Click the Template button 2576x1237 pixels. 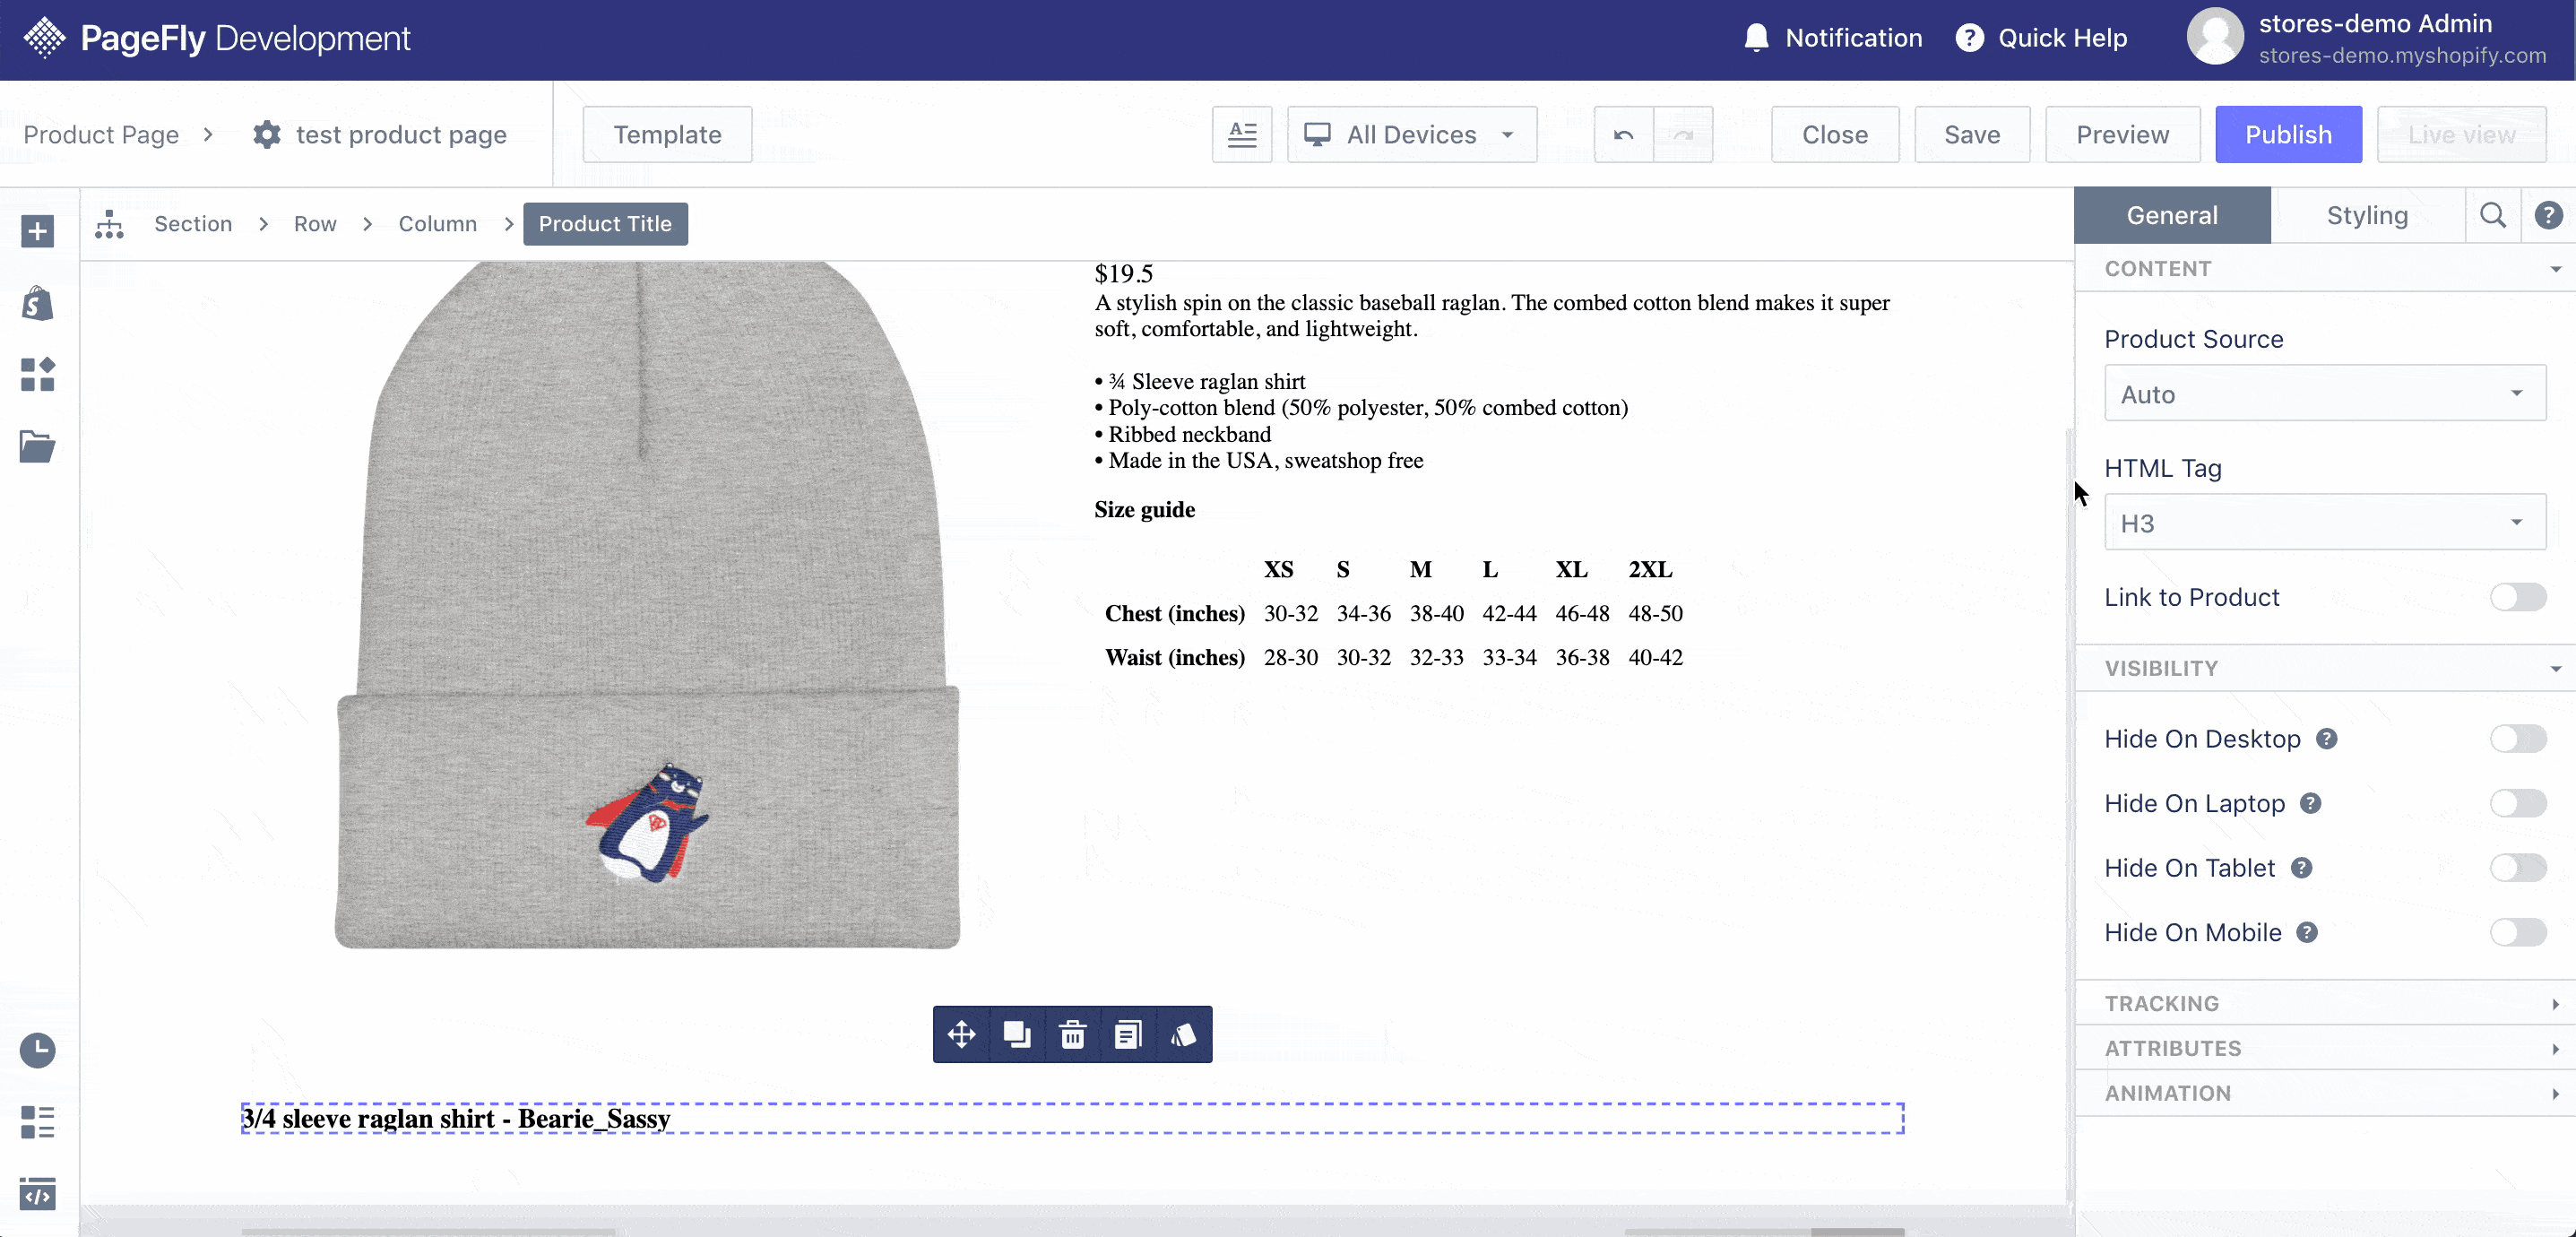point(667,135)
